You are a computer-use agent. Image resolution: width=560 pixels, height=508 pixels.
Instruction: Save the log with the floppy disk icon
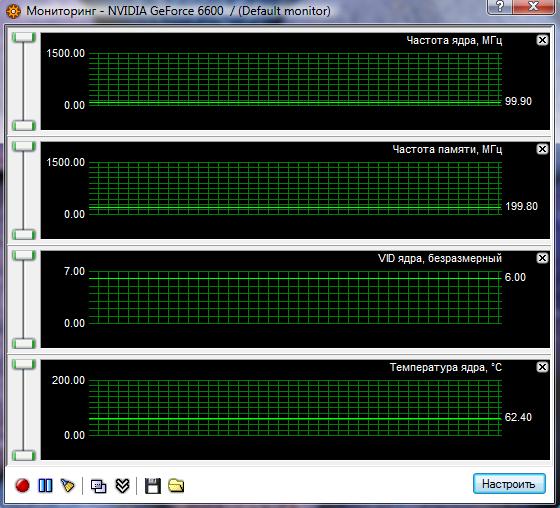152,486
